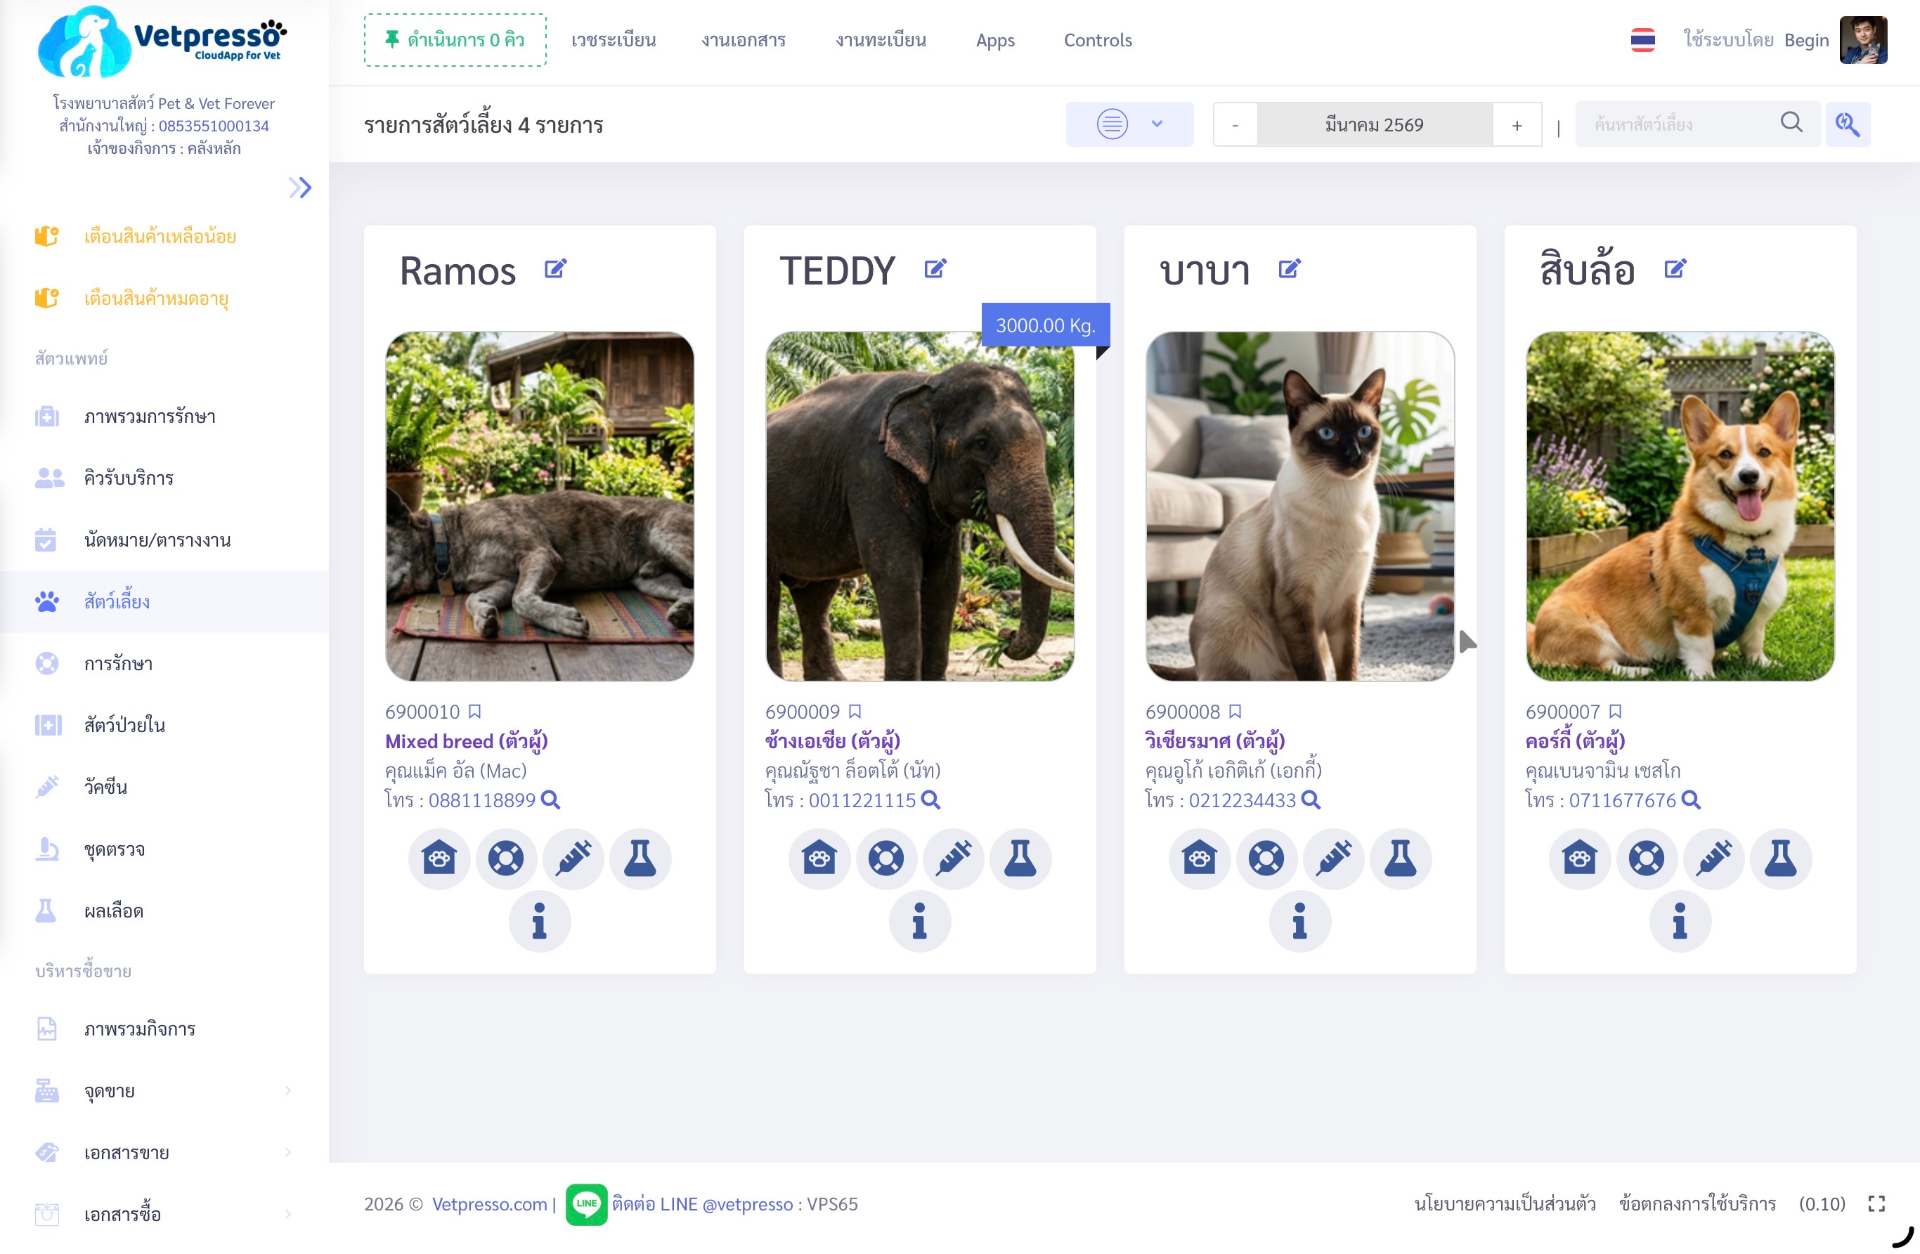Open the งานเอกสาร menu
Screen dimensions: 1920x1254
tap(743, 40)
